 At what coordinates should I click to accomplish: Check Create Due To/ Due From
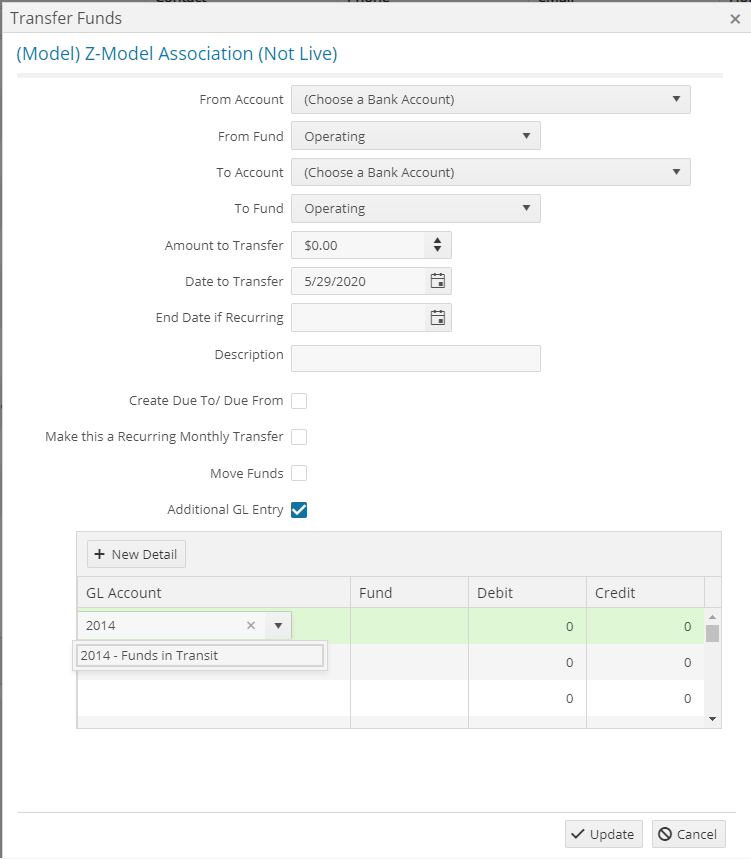(x=299, y=401)
